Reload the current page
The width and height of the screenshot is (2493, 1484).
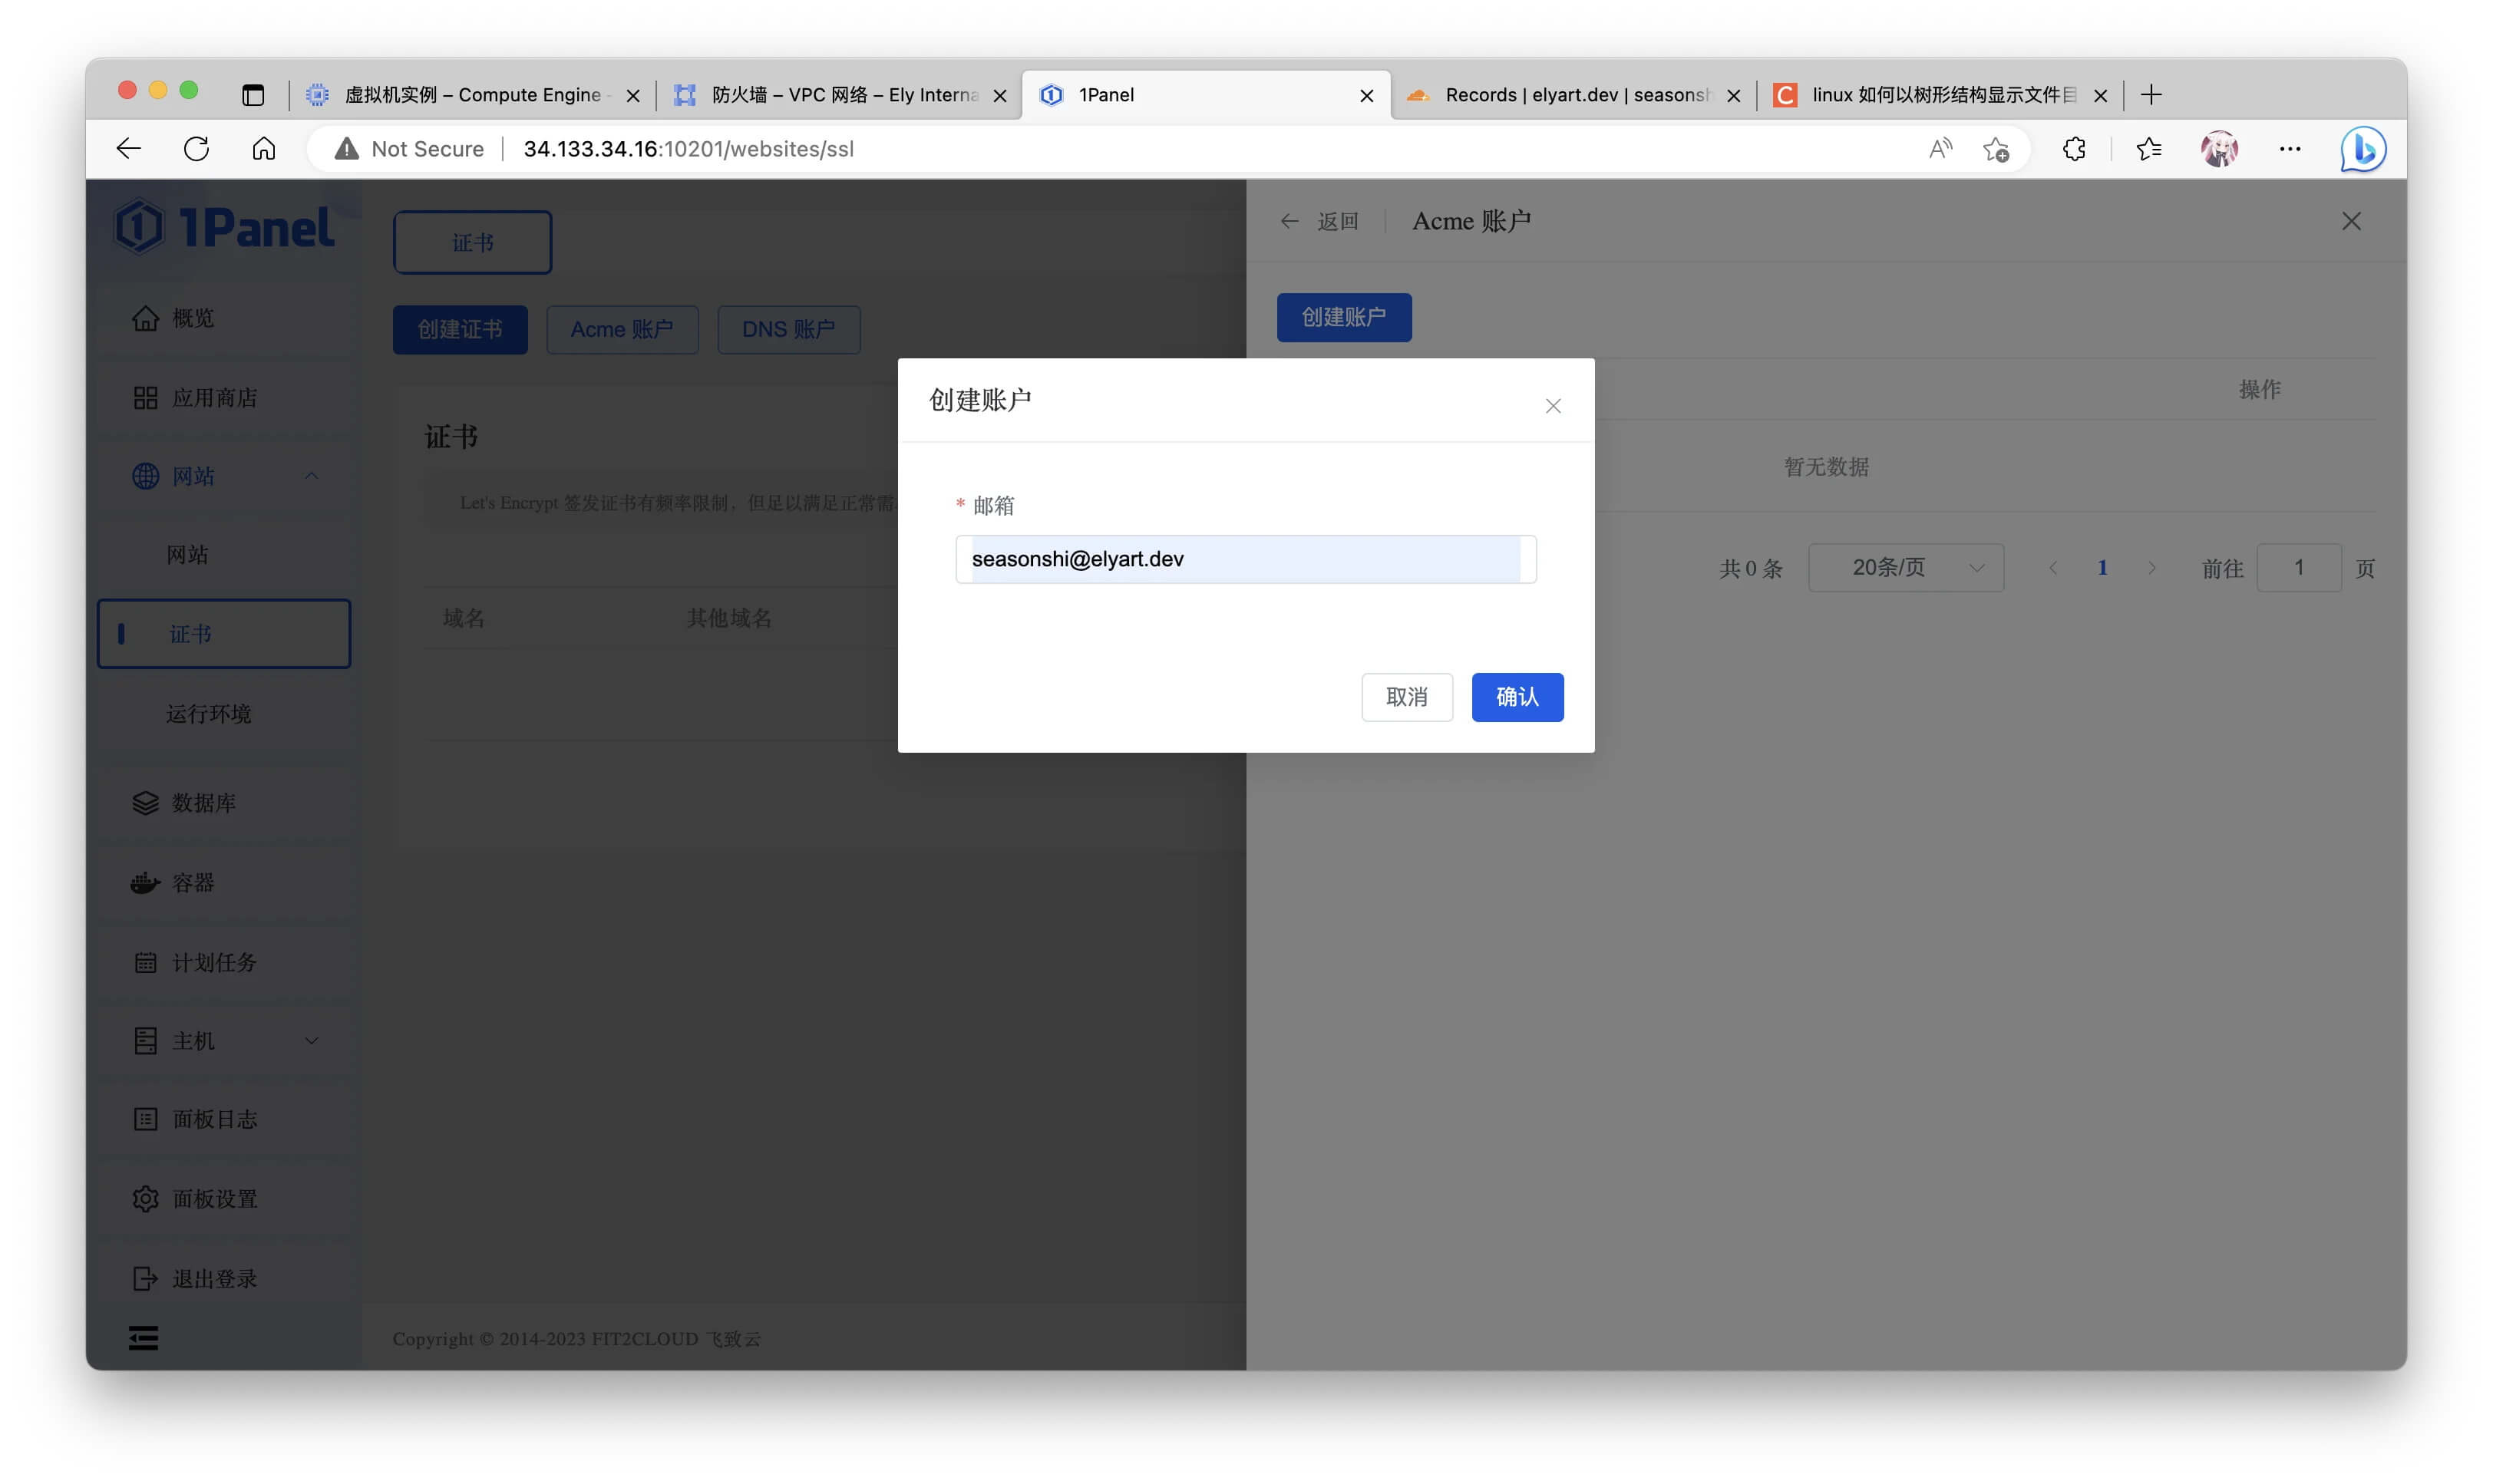[196, 149]
